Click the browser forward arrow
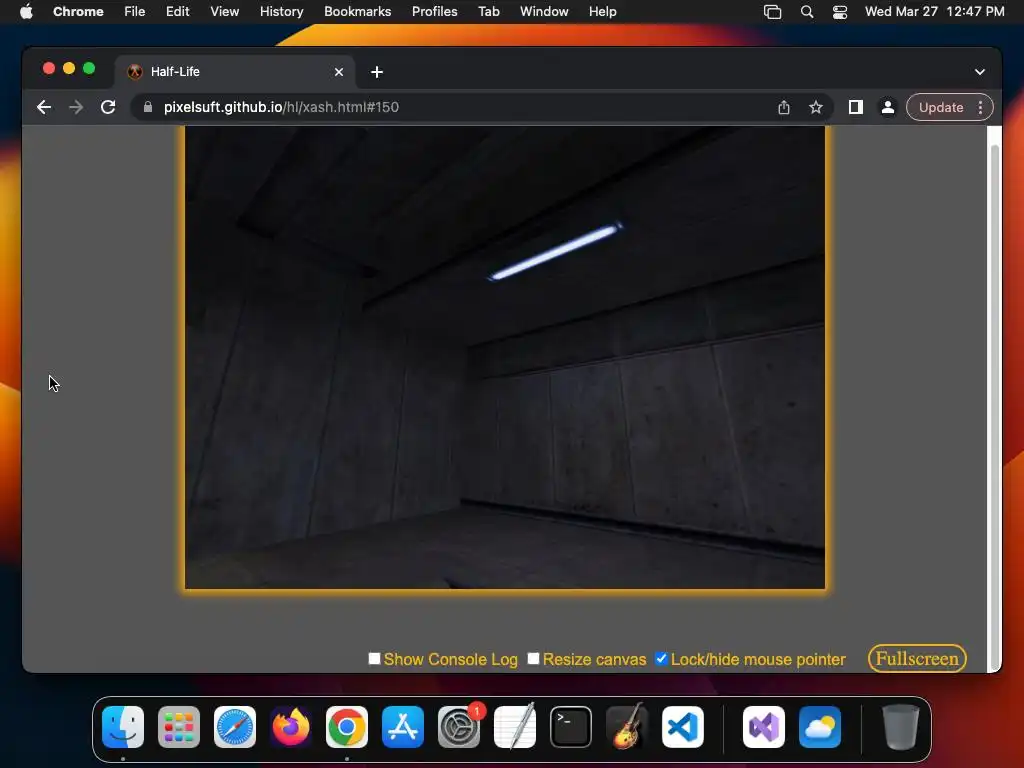1024x768 pixels. click(x=76, y=107)
